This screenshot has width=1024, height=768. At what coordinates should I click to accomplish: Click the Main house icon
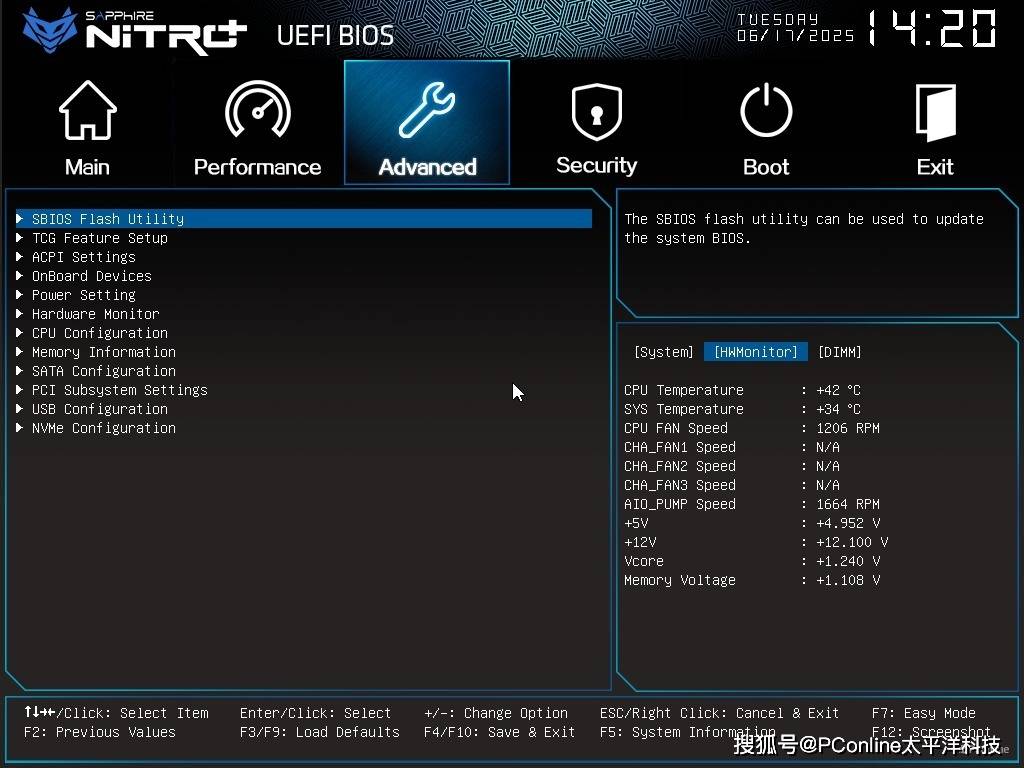[88, 111]
